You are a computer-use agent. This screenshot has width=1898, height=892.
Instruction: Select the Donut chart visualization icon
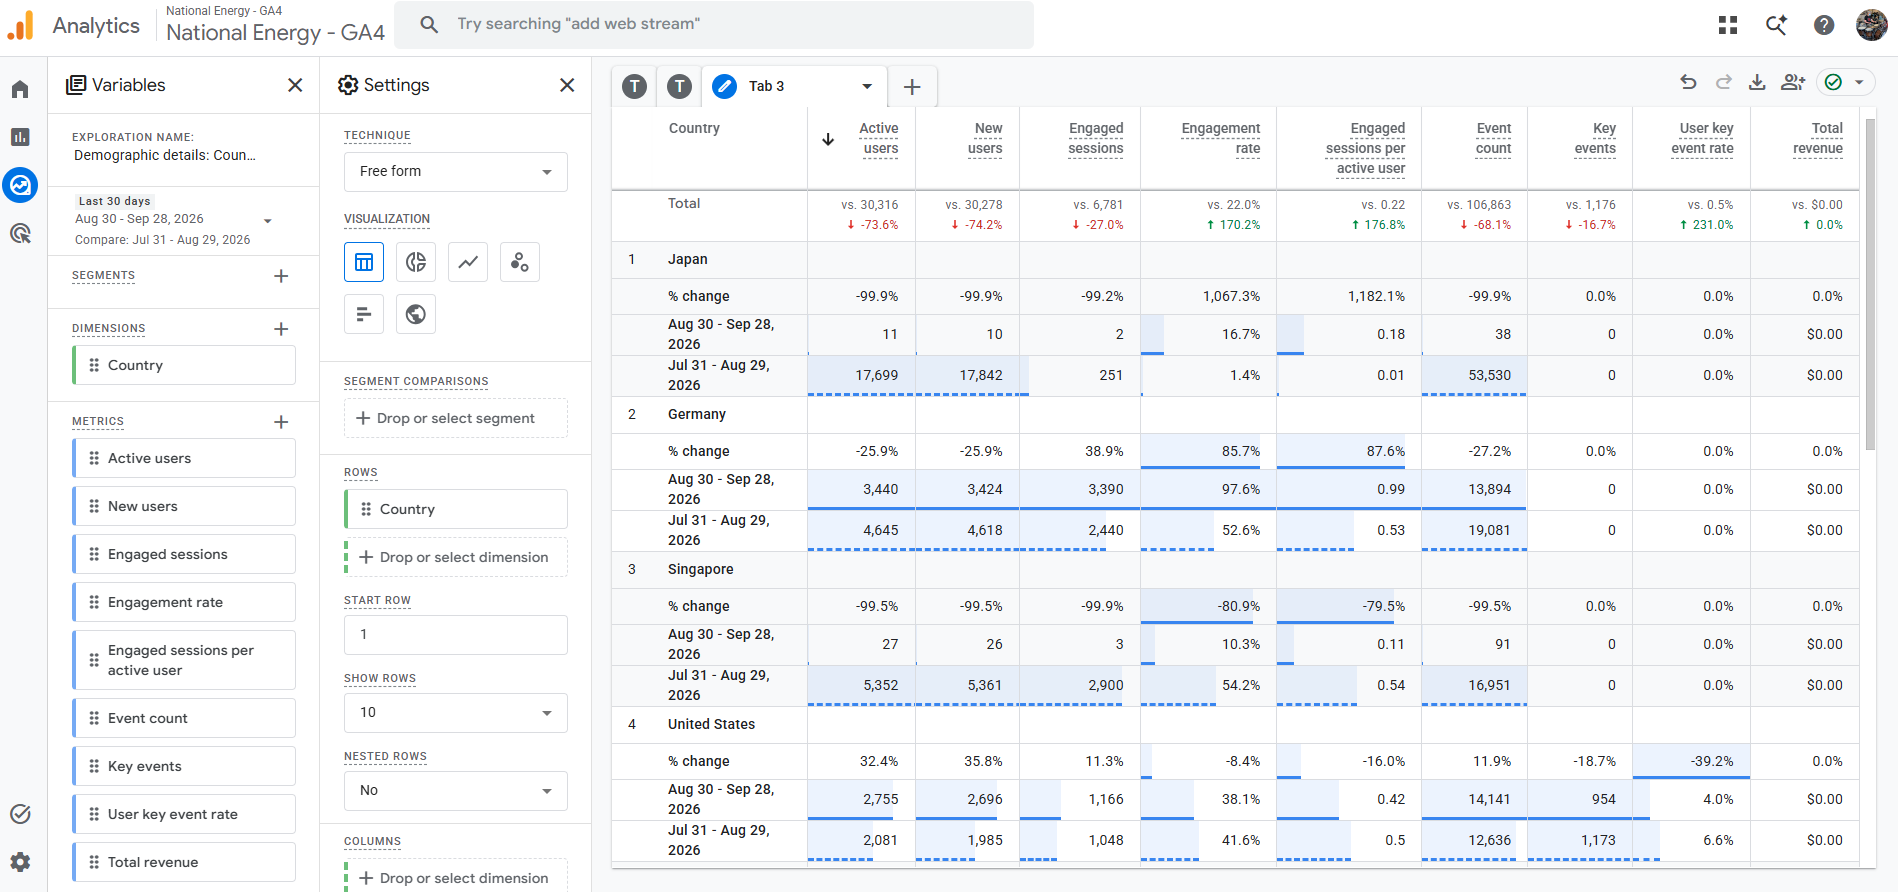pos(416,262)
